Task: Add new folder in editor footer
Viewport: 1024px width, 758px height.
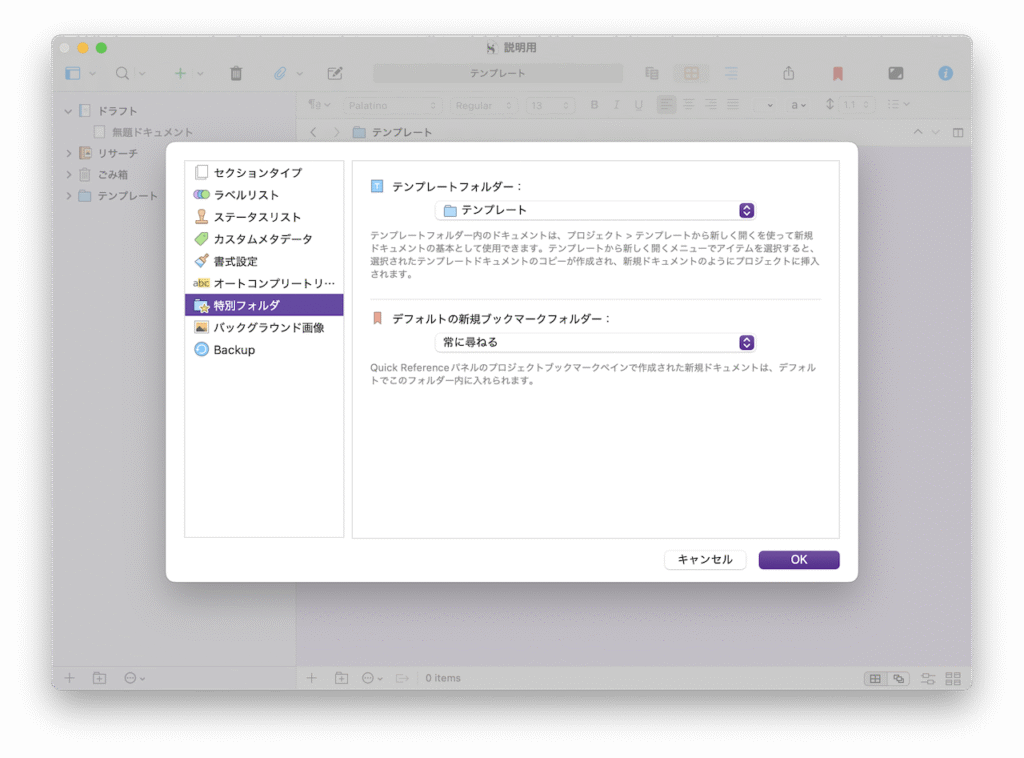Action: coord(341,678)
